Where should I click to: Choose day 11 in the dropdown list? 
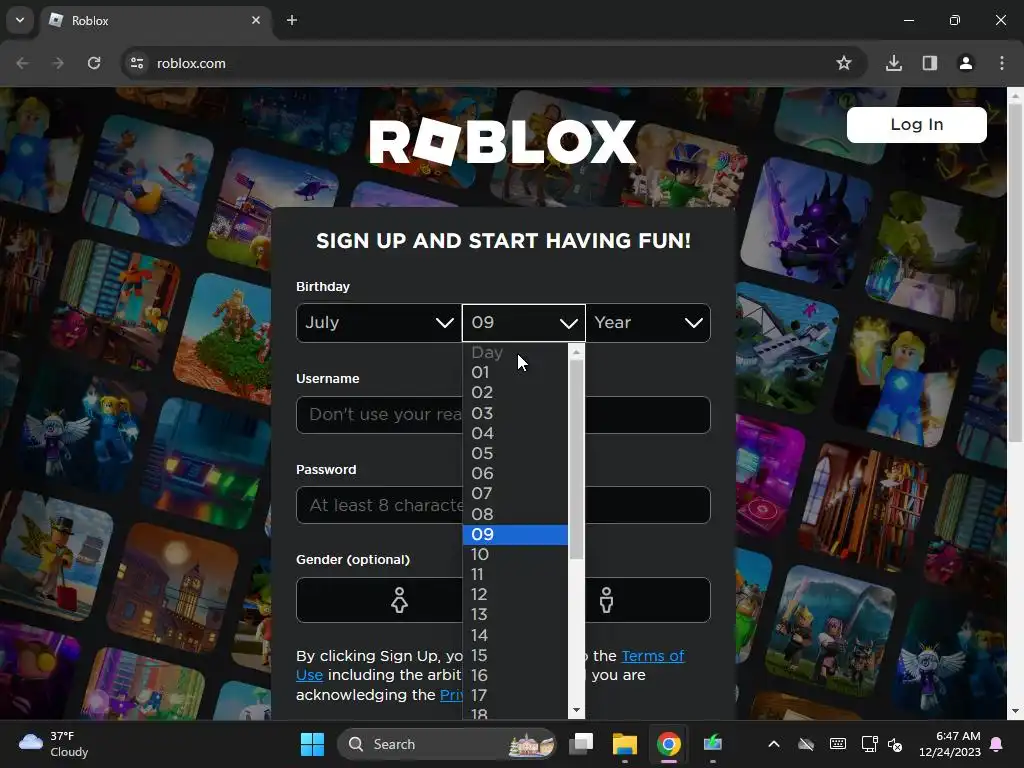pos(515,575)
